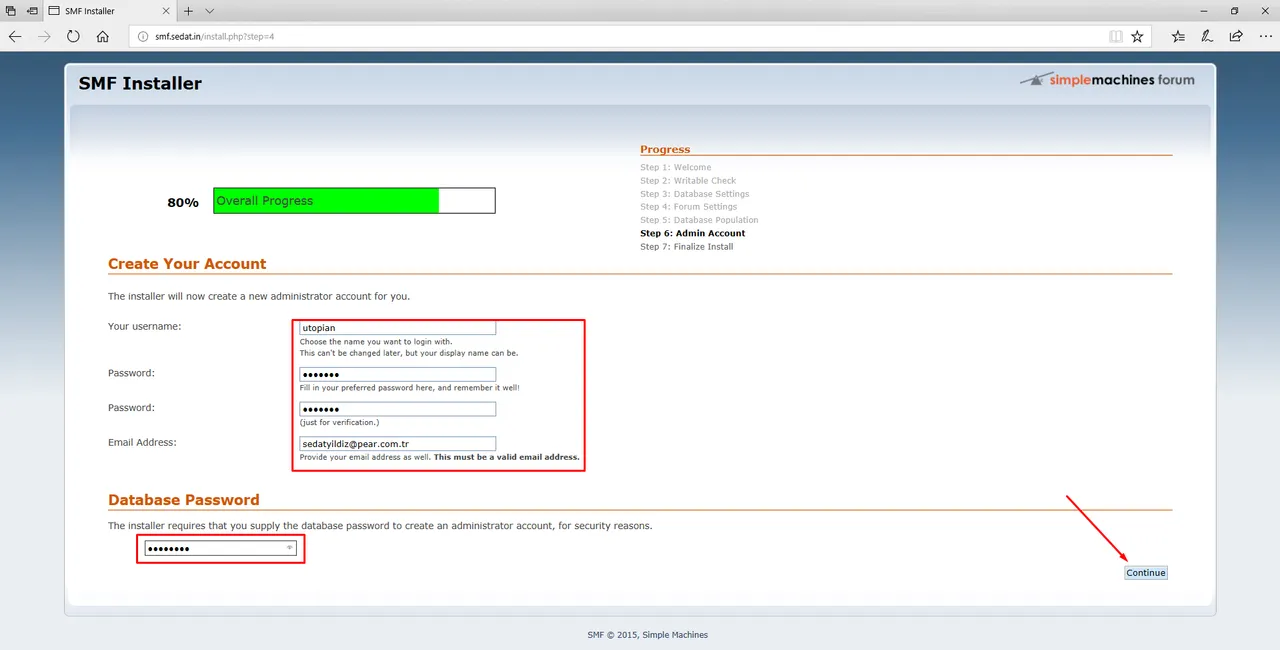The width and height of the screenshot is (1280, 650).
Task: Click the '(just for verification.)' hint
Action: pos(339,422)
